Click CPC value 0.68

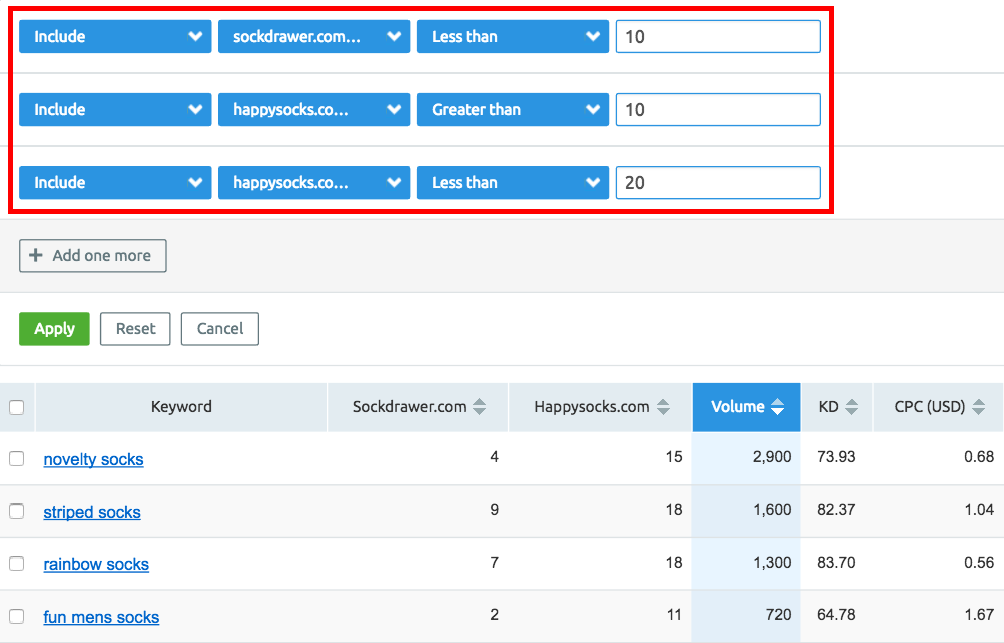tap(979, 457)
